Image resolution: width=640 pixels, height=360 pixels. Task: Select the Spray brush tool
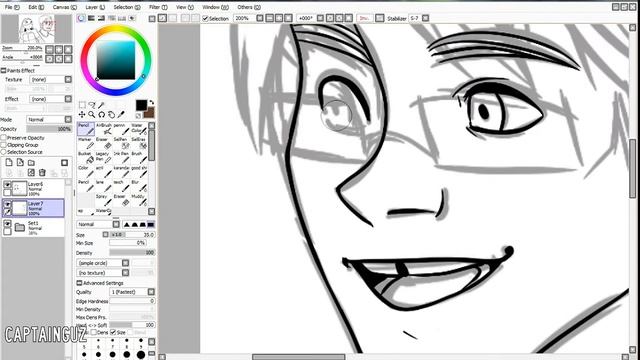(x=104, y=200)
